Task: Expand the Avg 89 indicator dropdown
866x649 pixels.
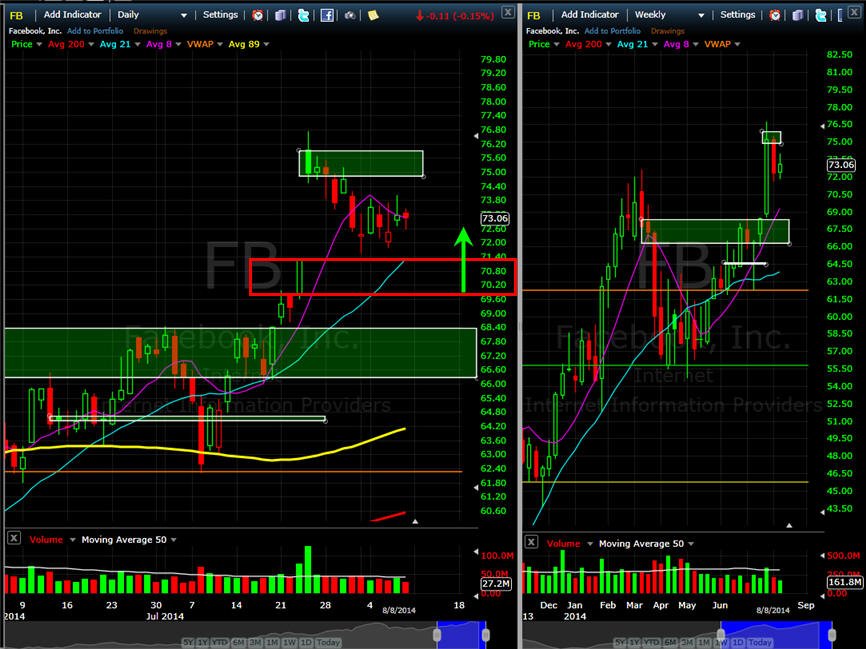Action: coord(266,44)
